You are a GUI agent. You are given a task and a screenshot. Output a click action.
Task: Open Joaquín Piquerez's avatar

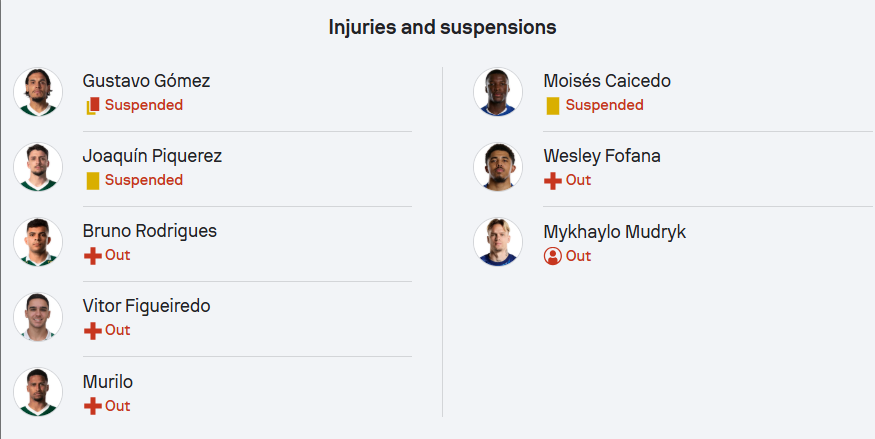(x=38, y=167)
